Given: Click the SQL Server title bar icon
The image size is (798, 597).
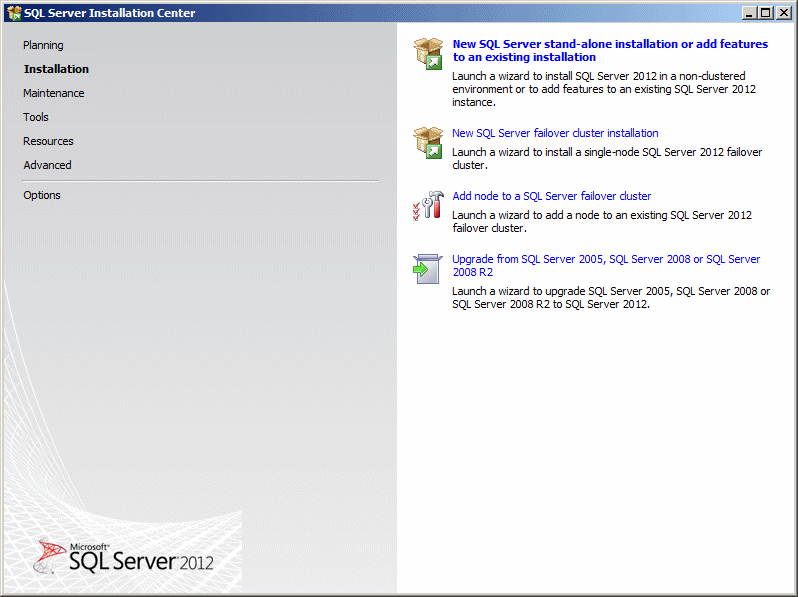Looking at the screenshot, I should (x=14, y=13).
